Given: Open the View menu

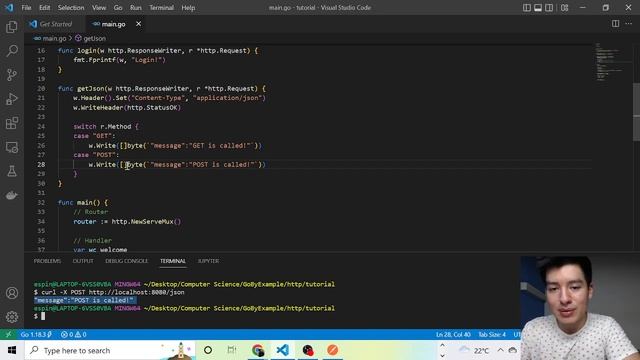Looking at the screenshot, I should pyautogui.click(x=99, y=8).
